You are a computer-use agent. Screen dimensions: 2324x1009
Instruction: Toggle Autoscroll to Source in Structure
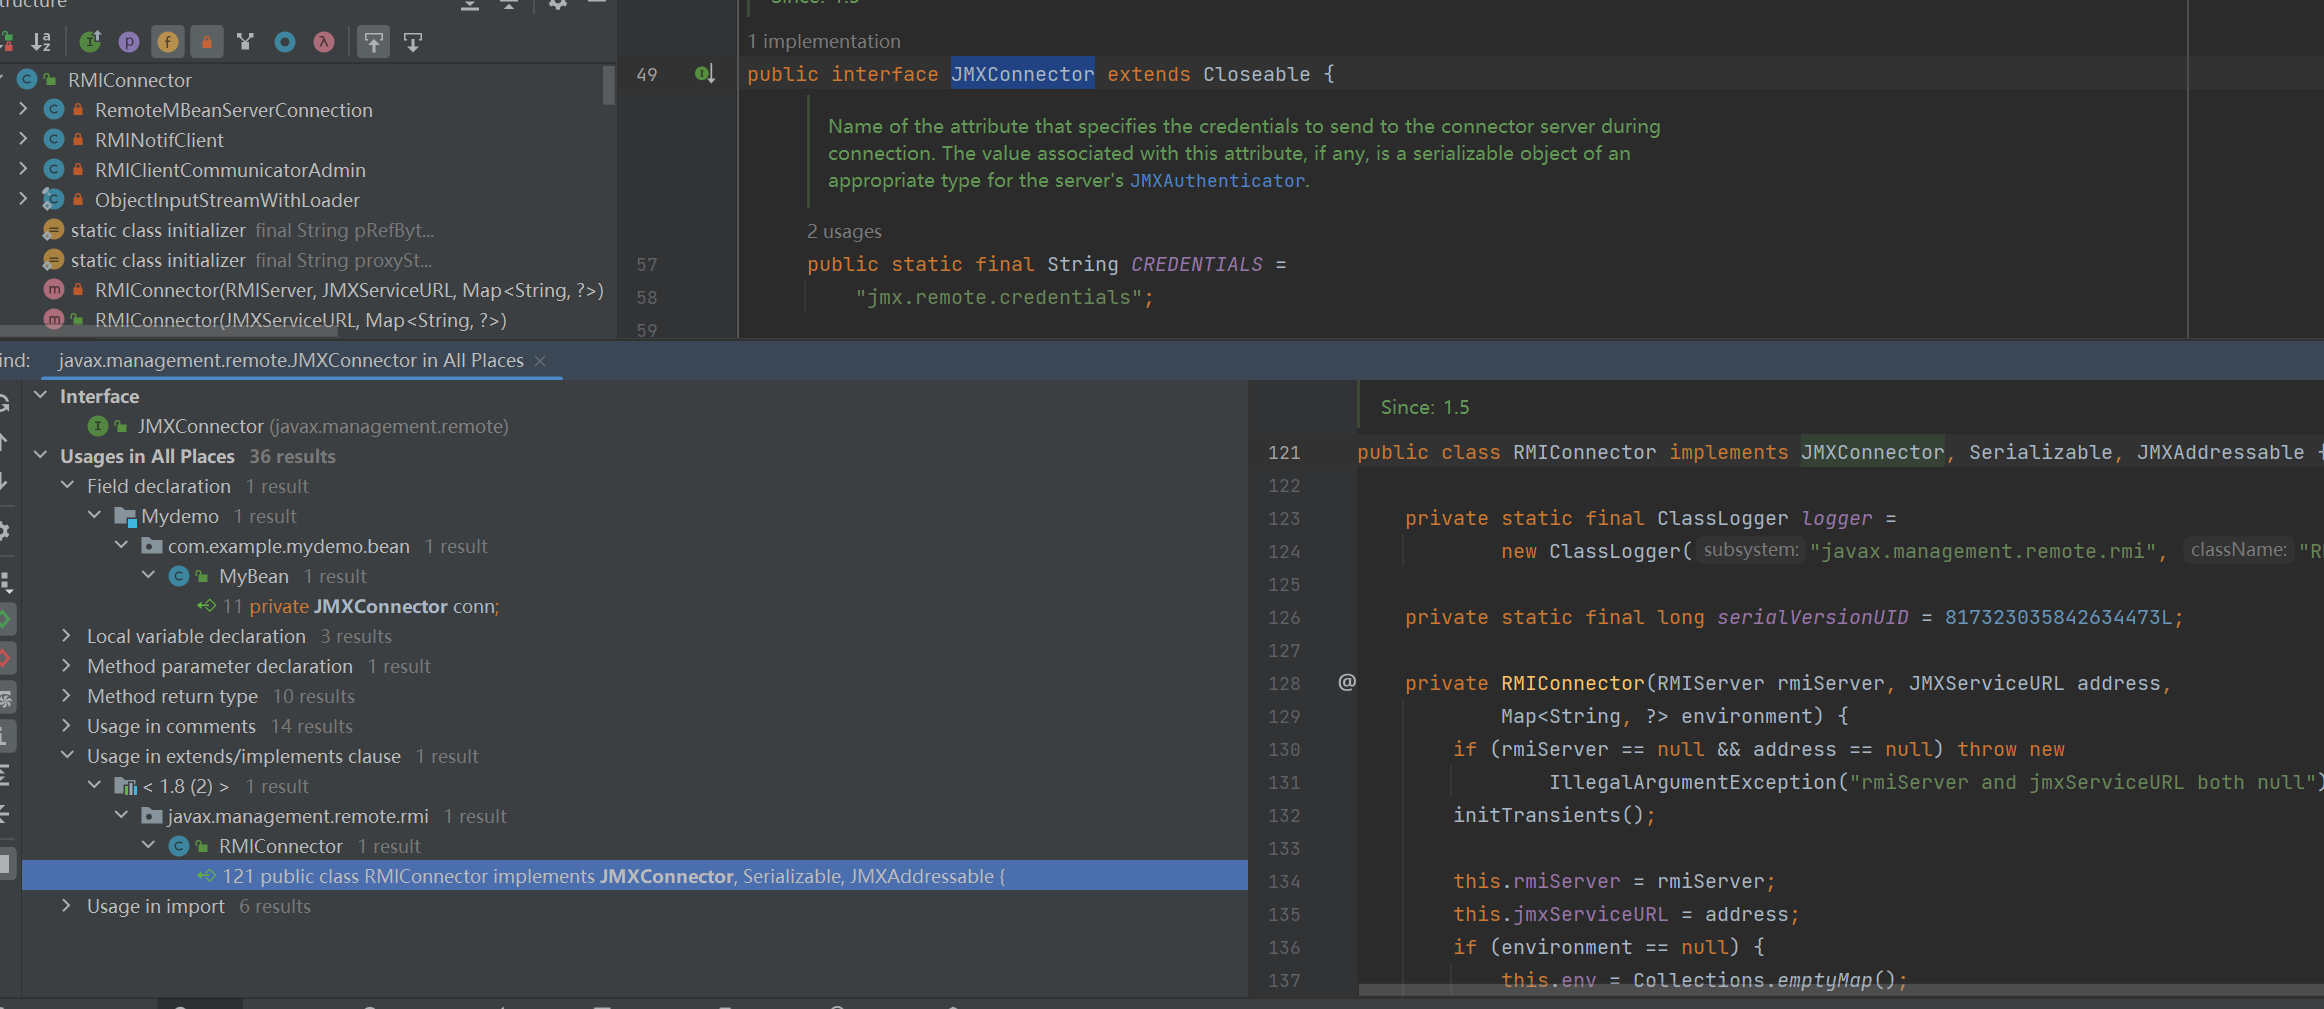point(373,42)
